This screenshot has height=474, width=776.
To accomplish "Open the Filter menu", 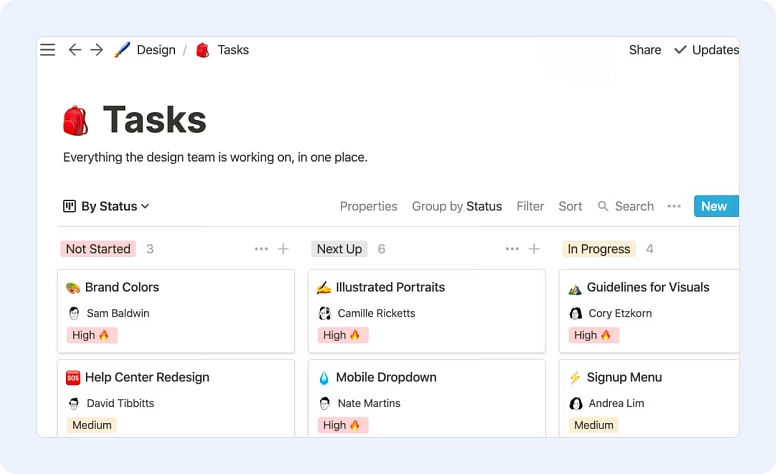I will pos(530,206).
